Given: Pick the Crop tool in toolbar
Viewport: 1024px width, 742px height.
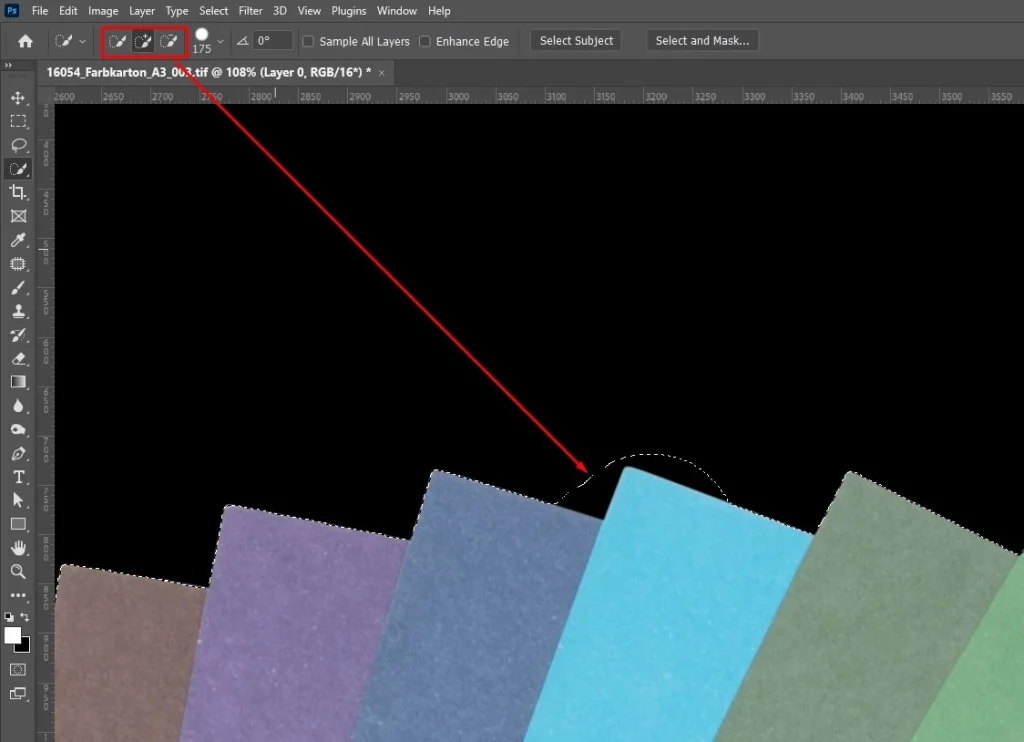Looking at the screenshot, I should (x=18, y=192).
